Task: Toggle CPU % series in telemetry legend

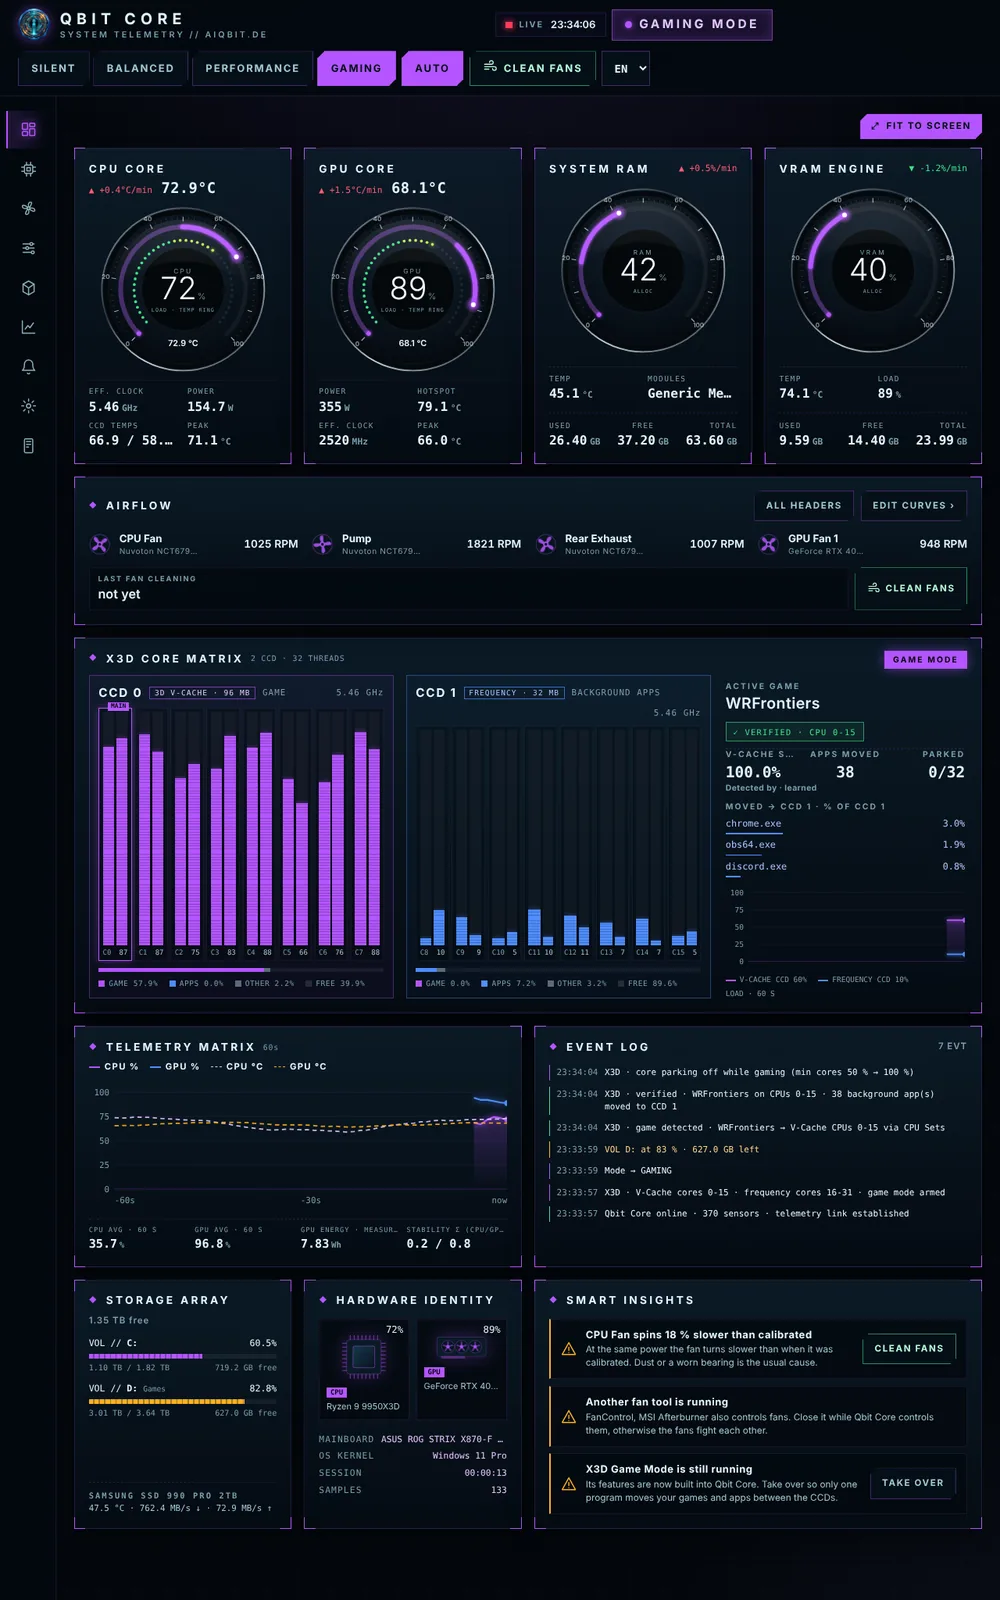Action: pyautogui.click(x=114, y=1067)
